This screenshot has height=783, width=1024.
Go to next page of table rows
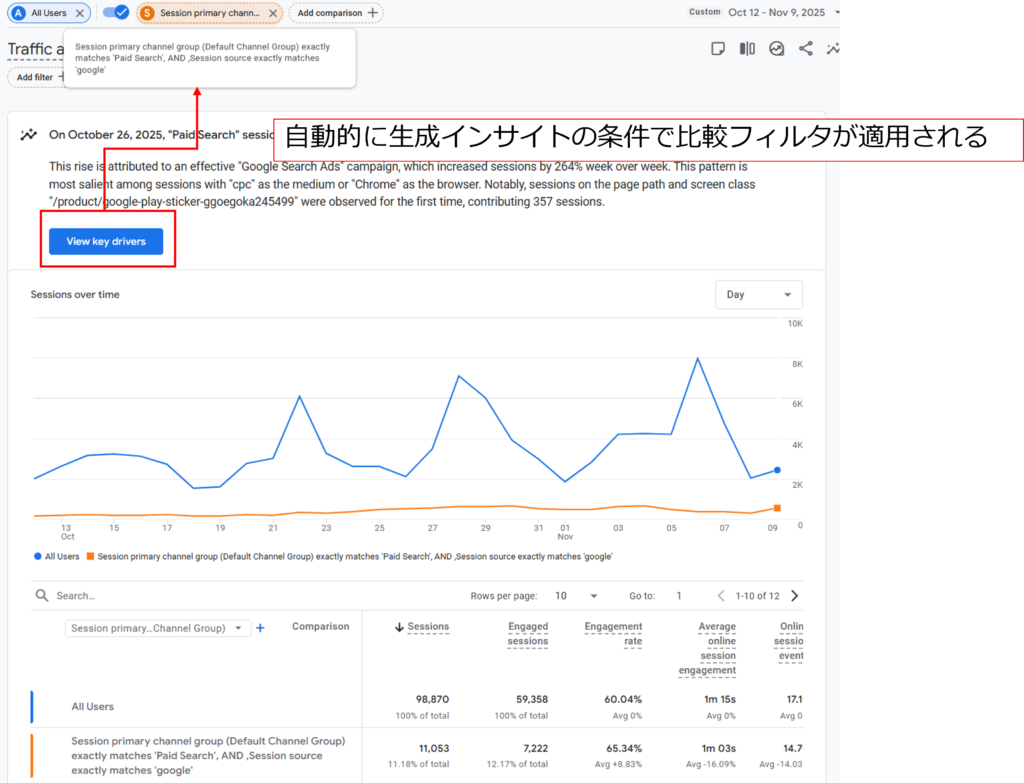click(795, 596)
